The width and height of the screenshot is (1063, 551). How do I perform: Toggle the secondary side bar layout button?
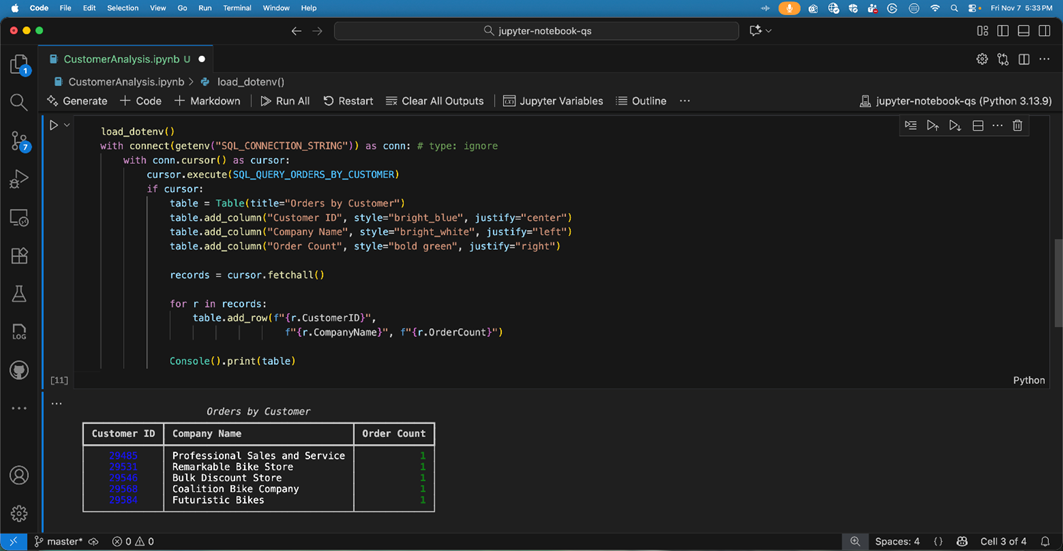click(1045, 31)
